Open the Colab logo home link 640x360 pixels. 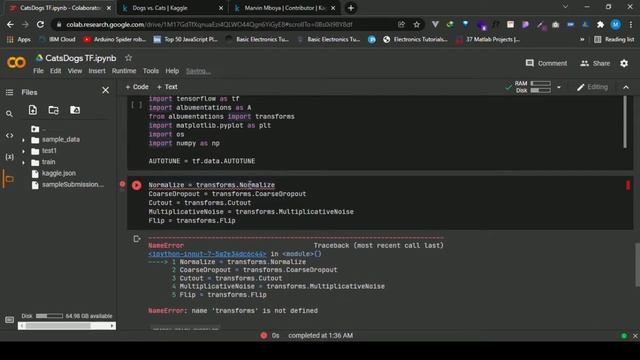[x=16, y=62]
